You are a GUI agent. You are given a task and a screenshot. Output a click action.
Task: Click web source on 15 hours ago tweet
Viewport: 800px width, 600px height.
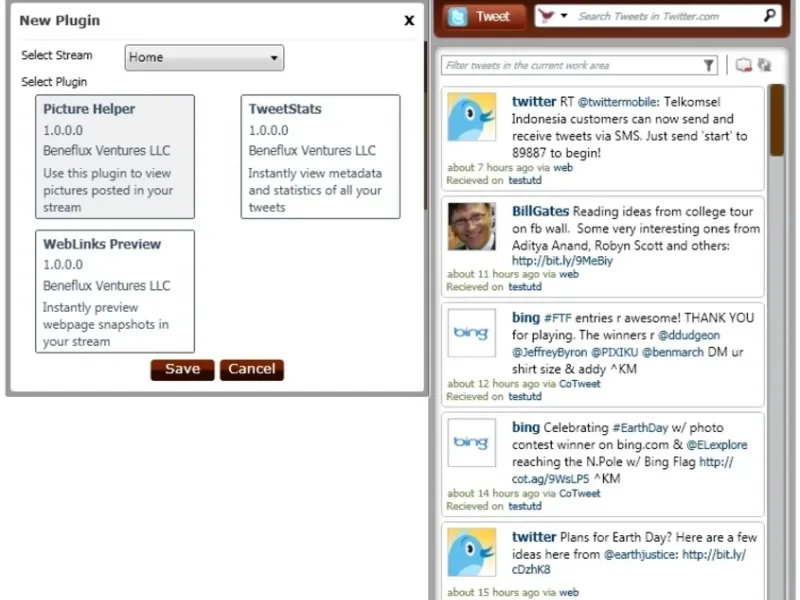tap(568, 592)
